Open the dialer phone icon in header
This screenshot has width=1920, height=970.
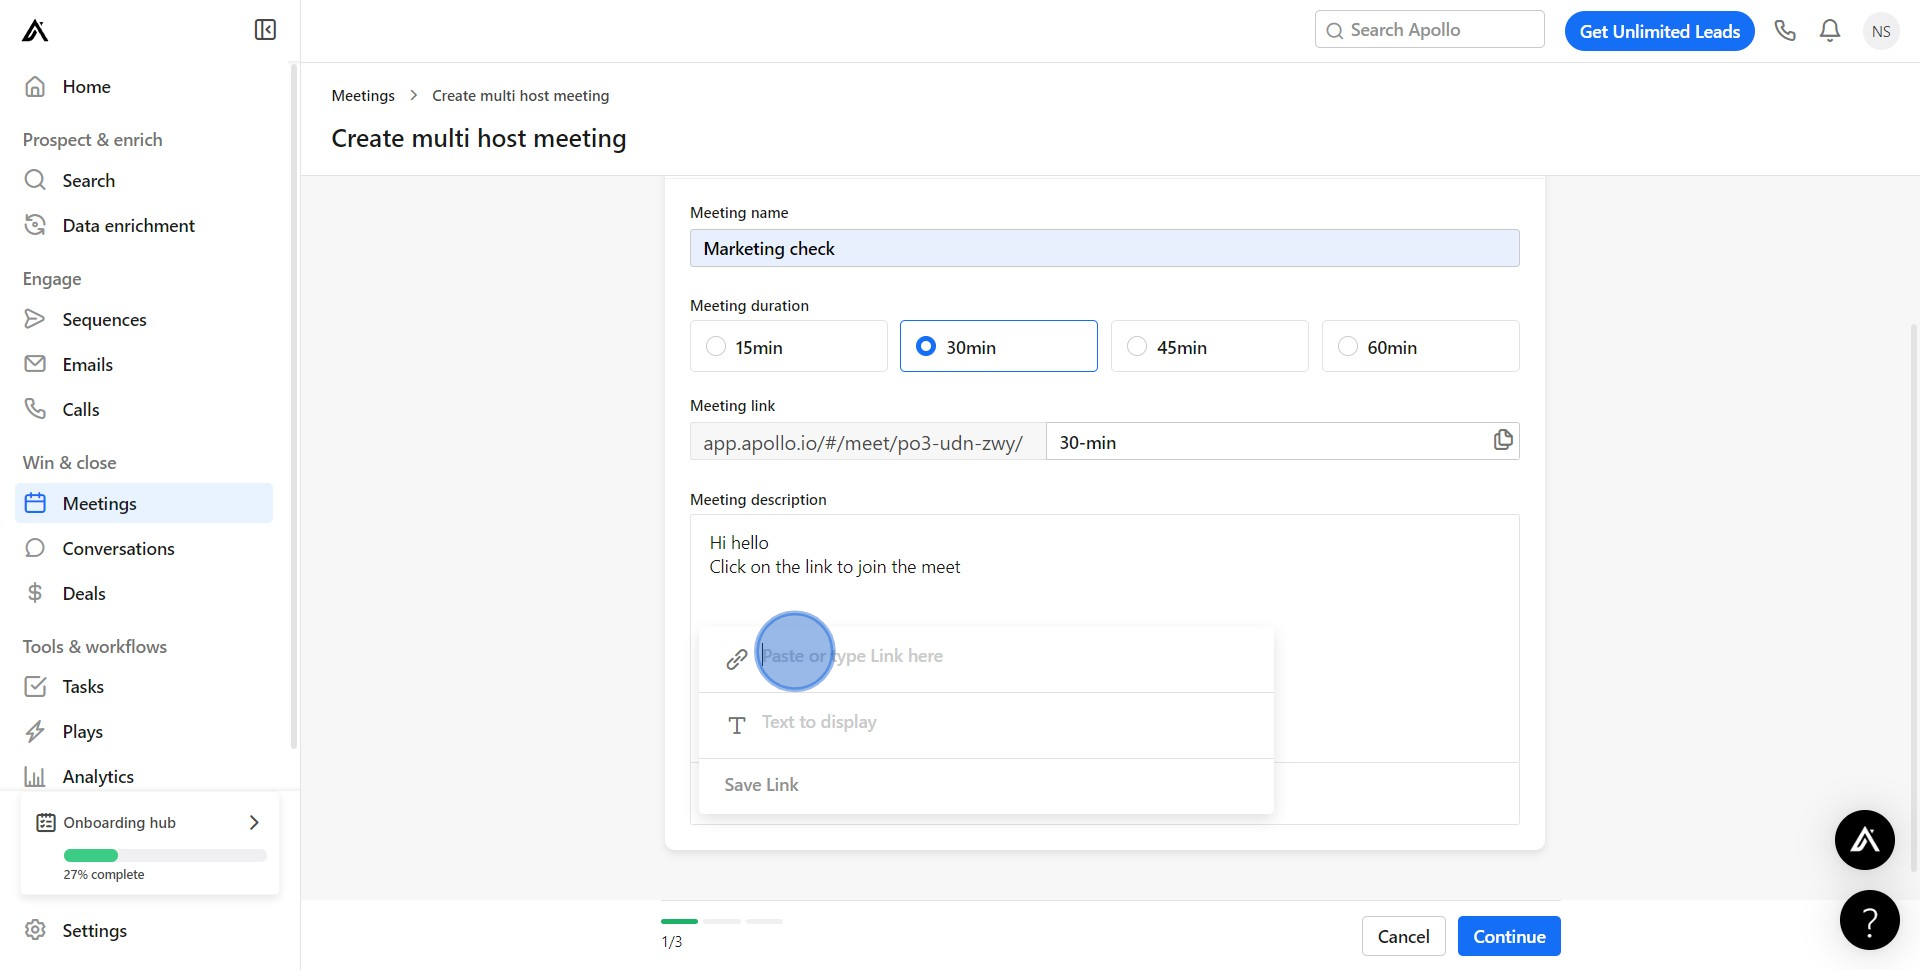coord(1785,31)
